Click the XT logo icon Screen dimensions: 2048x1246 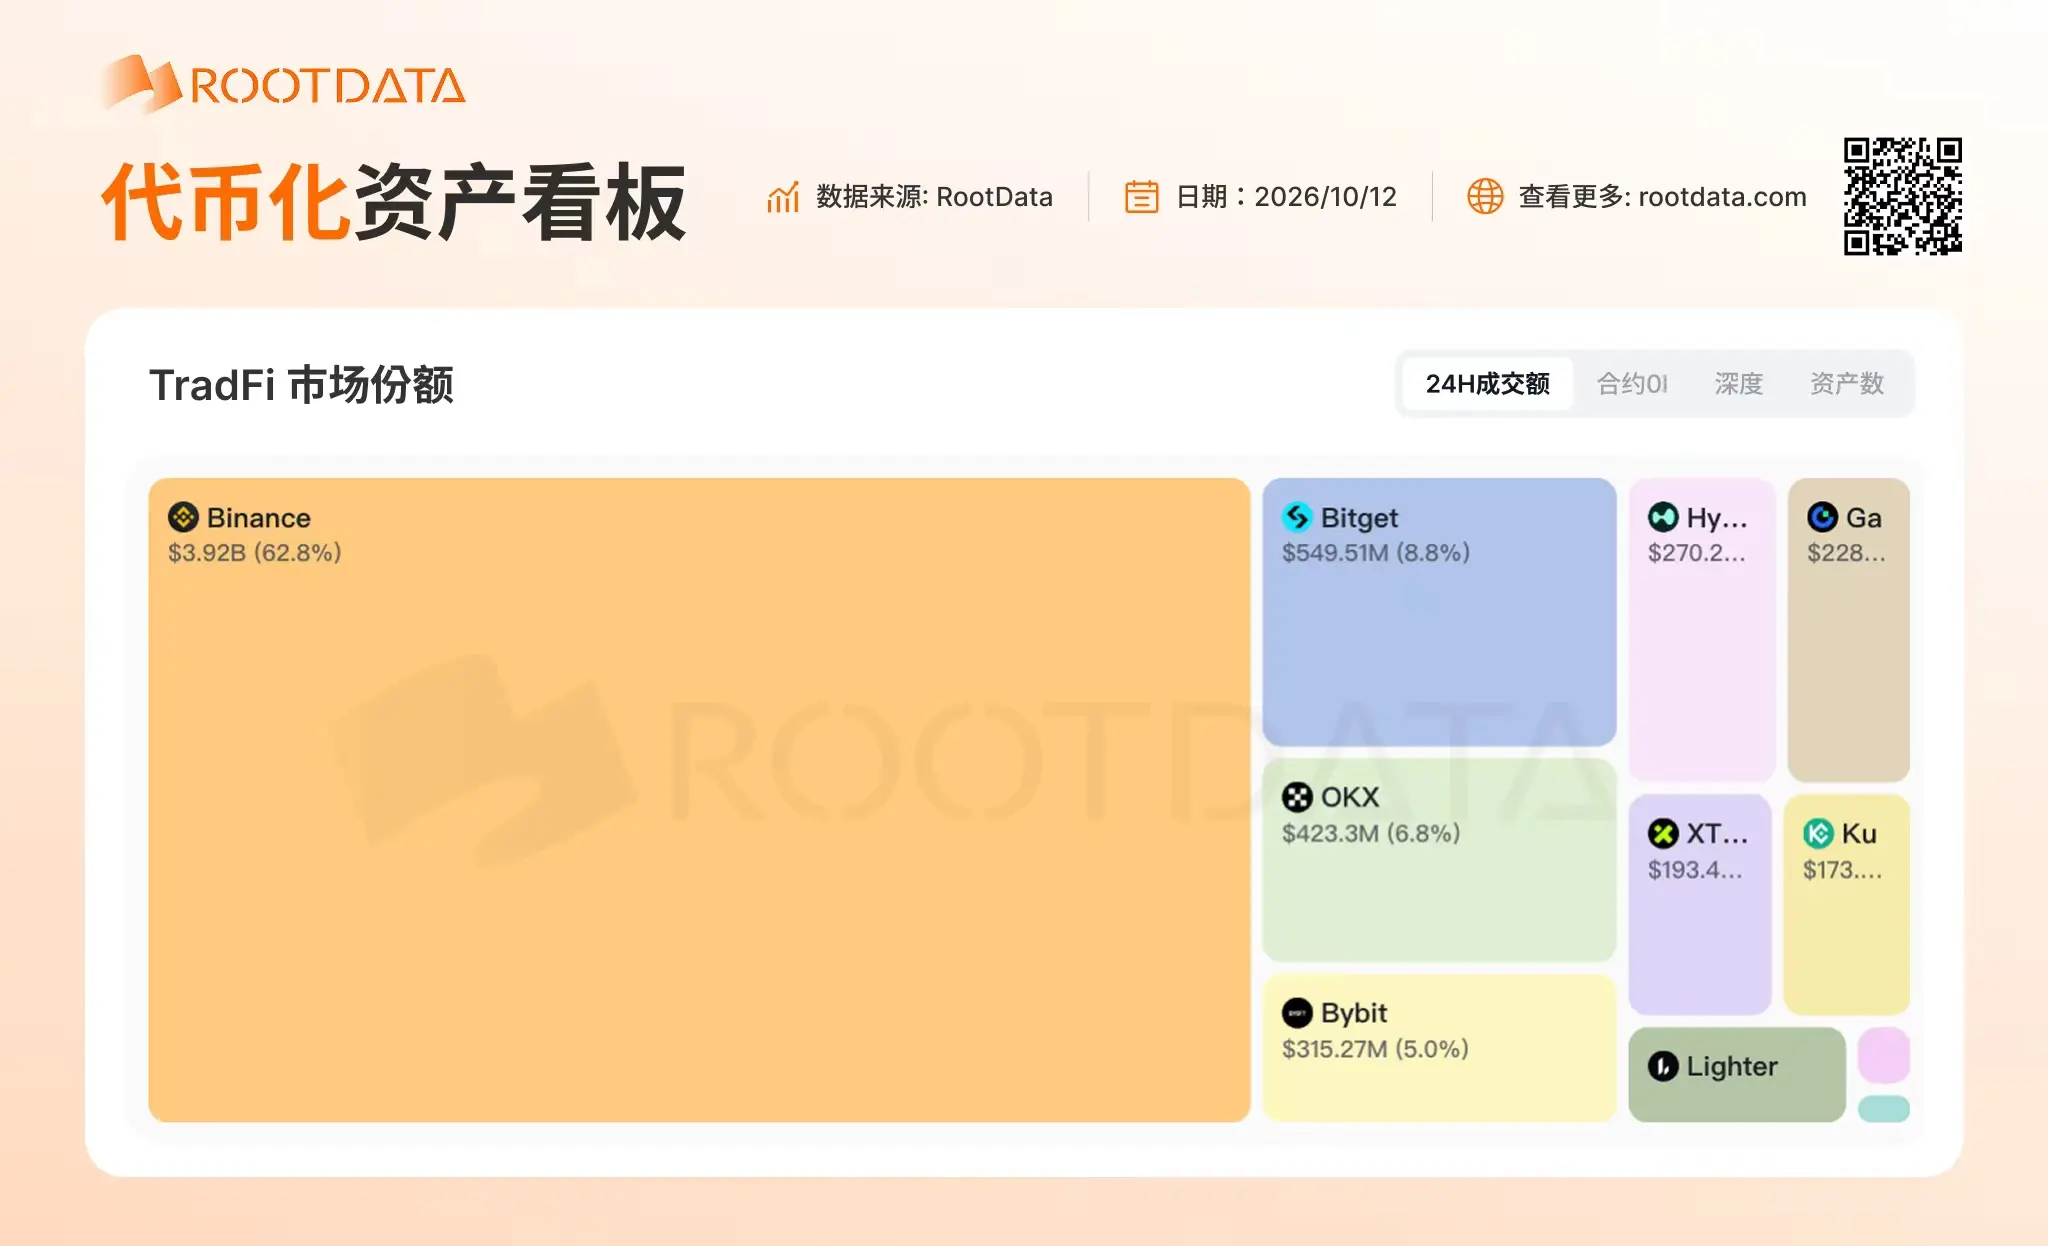coord(1663,833)
